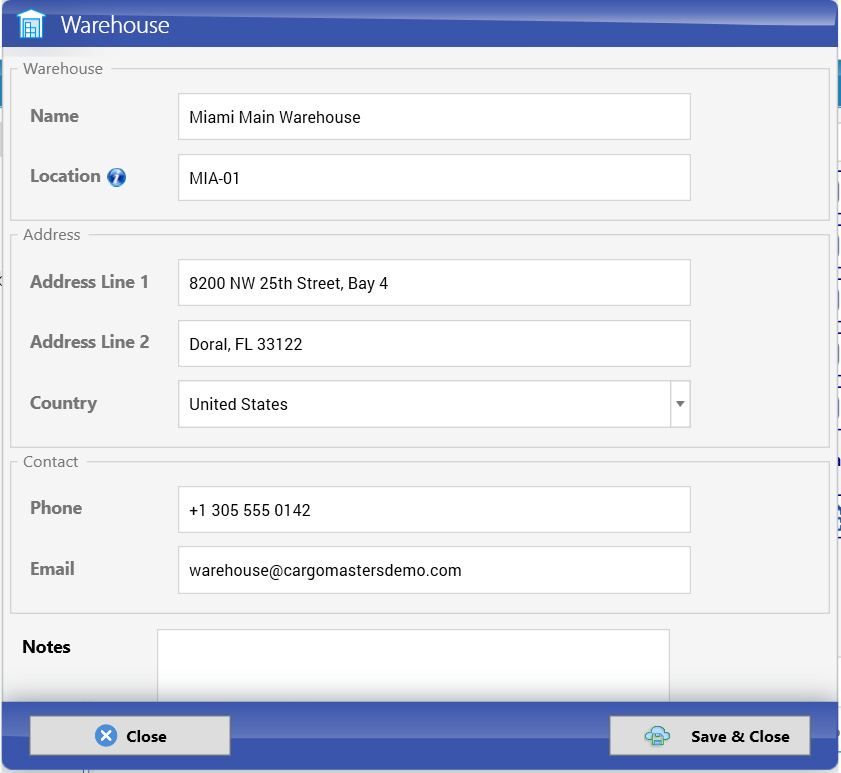Click the Location info icon
Viewport: 841px width, 773px height.
click(x=116, y=177)
